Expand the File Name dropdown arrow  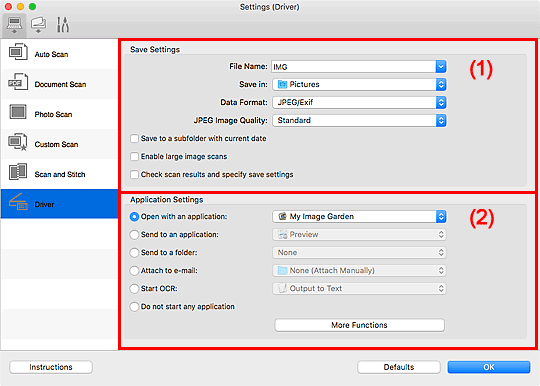coord(441,66)
